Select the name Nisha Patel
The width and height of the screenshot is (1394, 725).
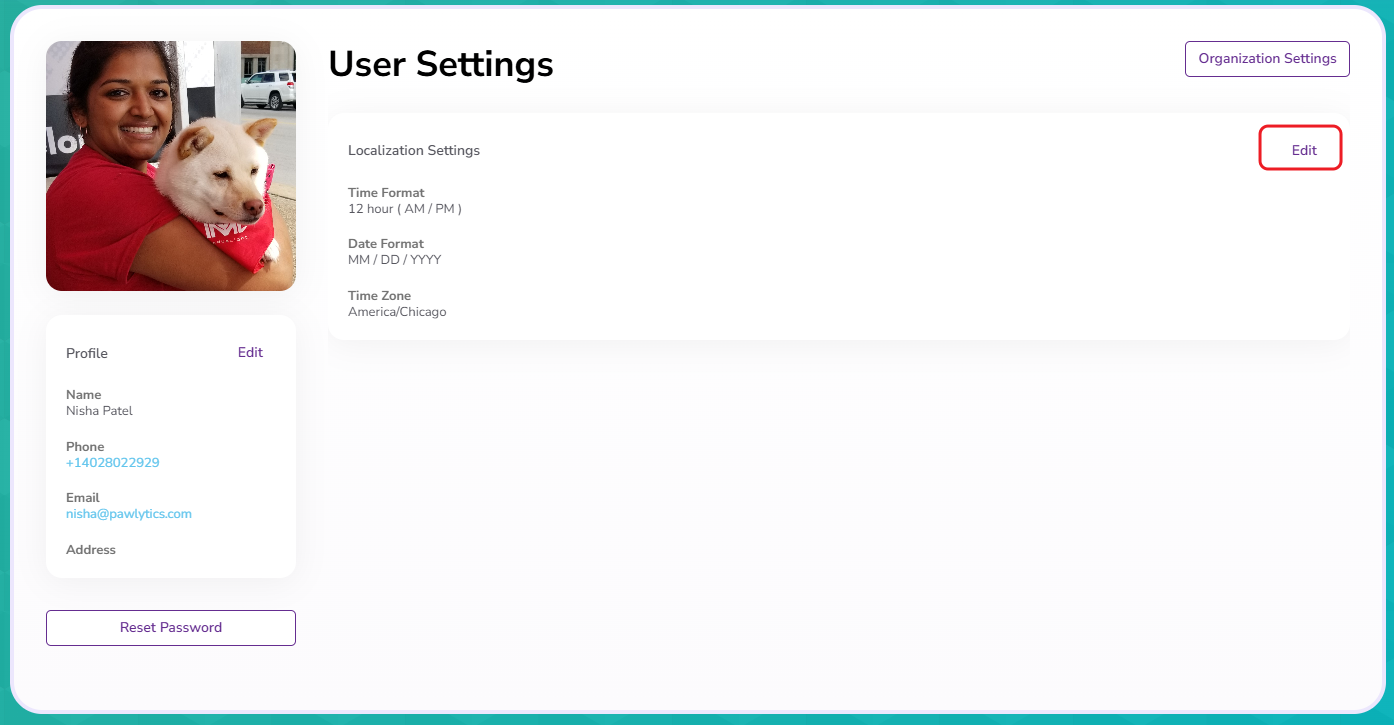click(x=99, y=411)
